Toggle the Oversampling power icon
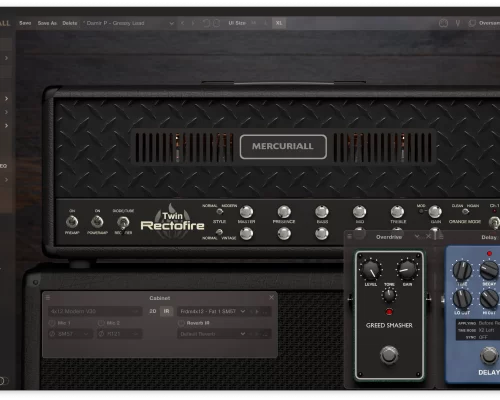This screenshot has height=400, width=500. [x=472, y=23]
